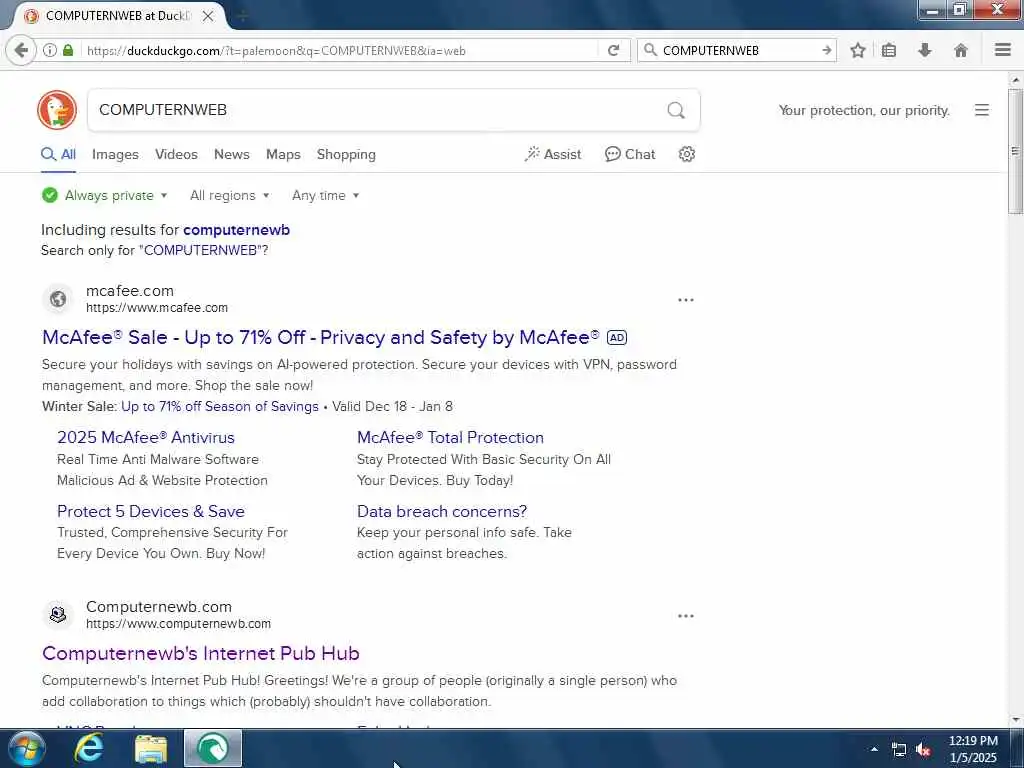
Task: Switch to the Videos tab
Action: coord(176,154)
